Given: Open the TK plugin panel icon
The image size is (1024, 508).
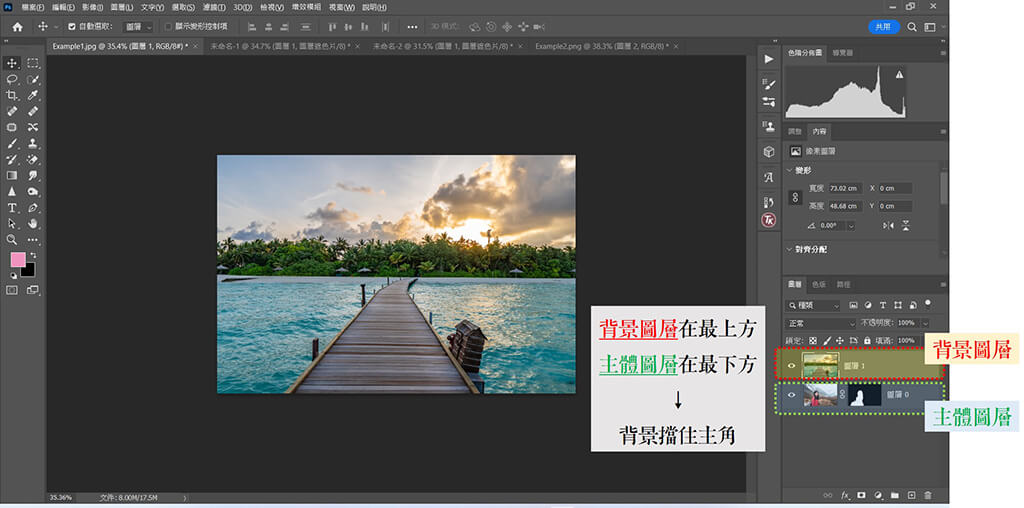Looking at the screenshot, I should click(769, 220).
